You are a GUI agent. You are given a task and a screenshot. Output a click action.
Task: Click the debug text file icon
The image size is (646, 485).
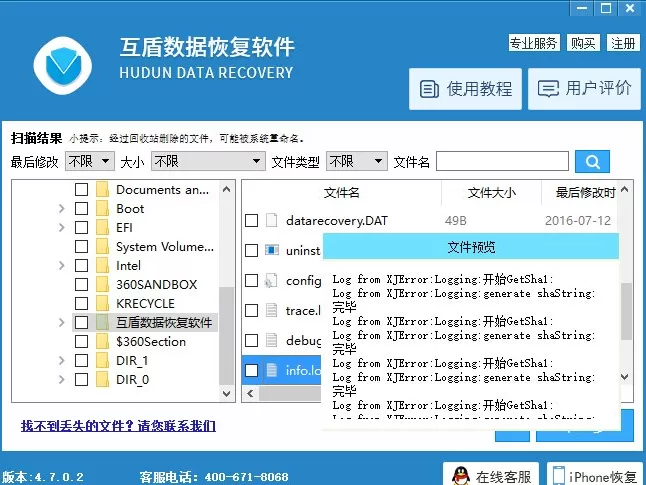(x=271, y=340)
